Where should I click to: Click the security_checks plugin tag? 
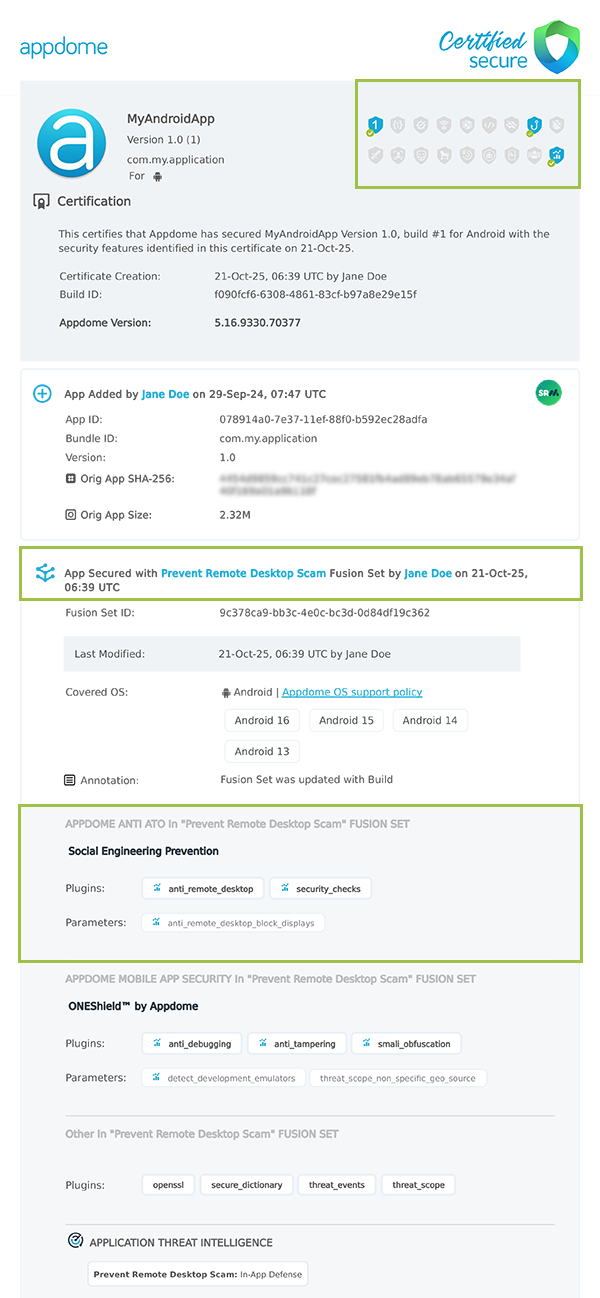click(321, 888)
